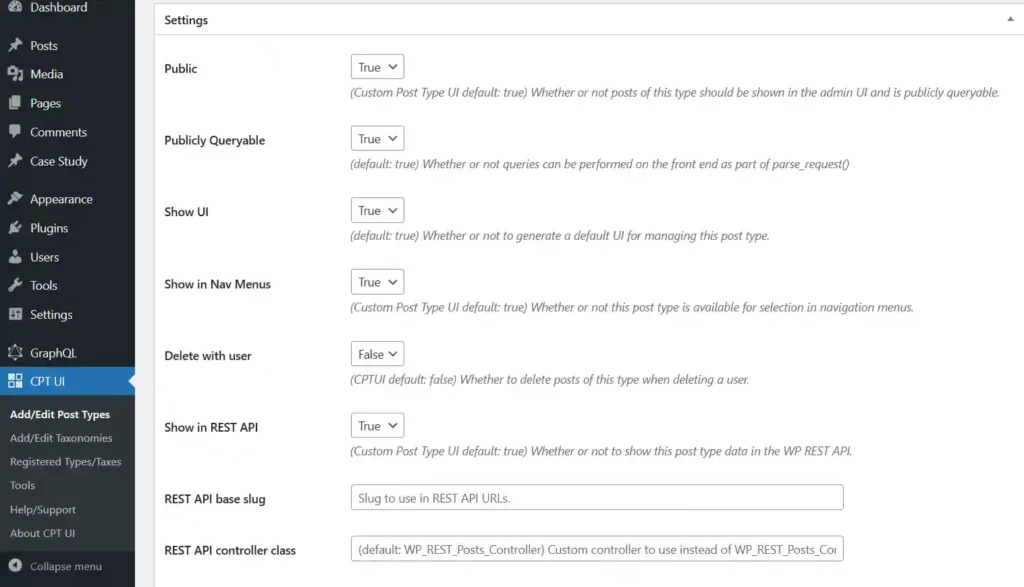Click the Pages document icon
The image size is (1024, 587).
point(15,103)
